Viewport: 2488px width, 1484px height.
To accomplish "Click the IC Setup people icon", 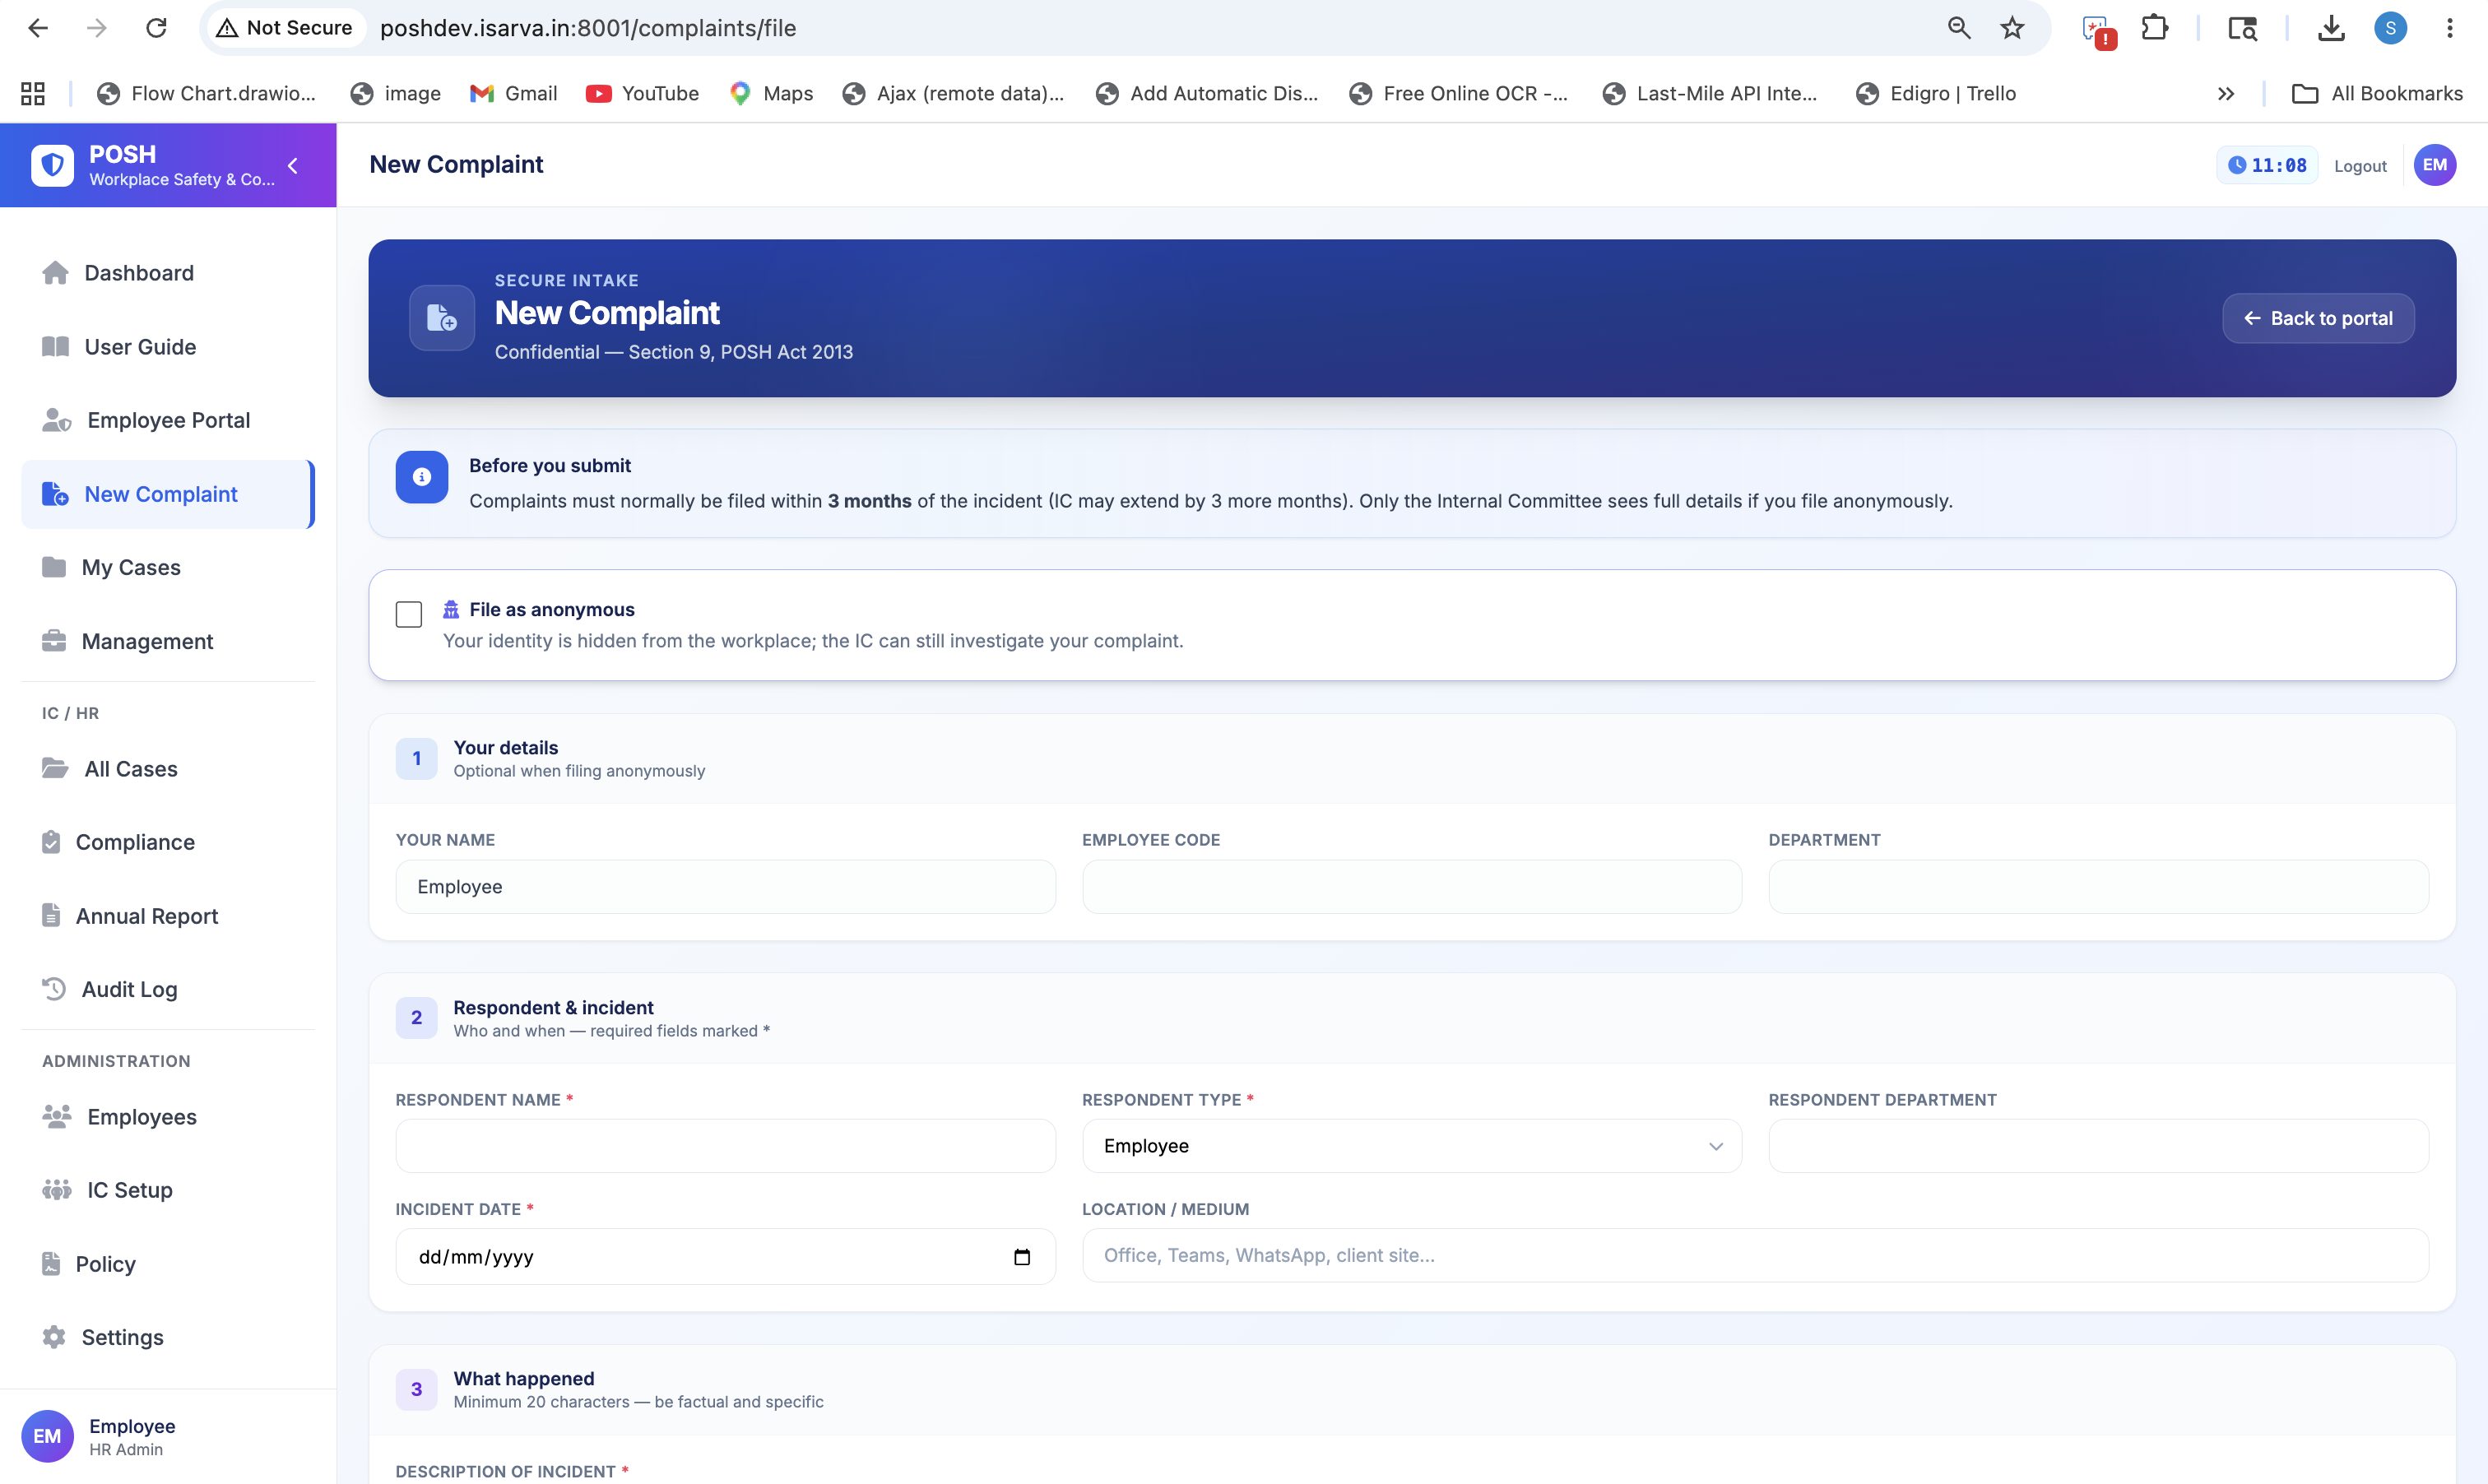I will (57, 1190).
